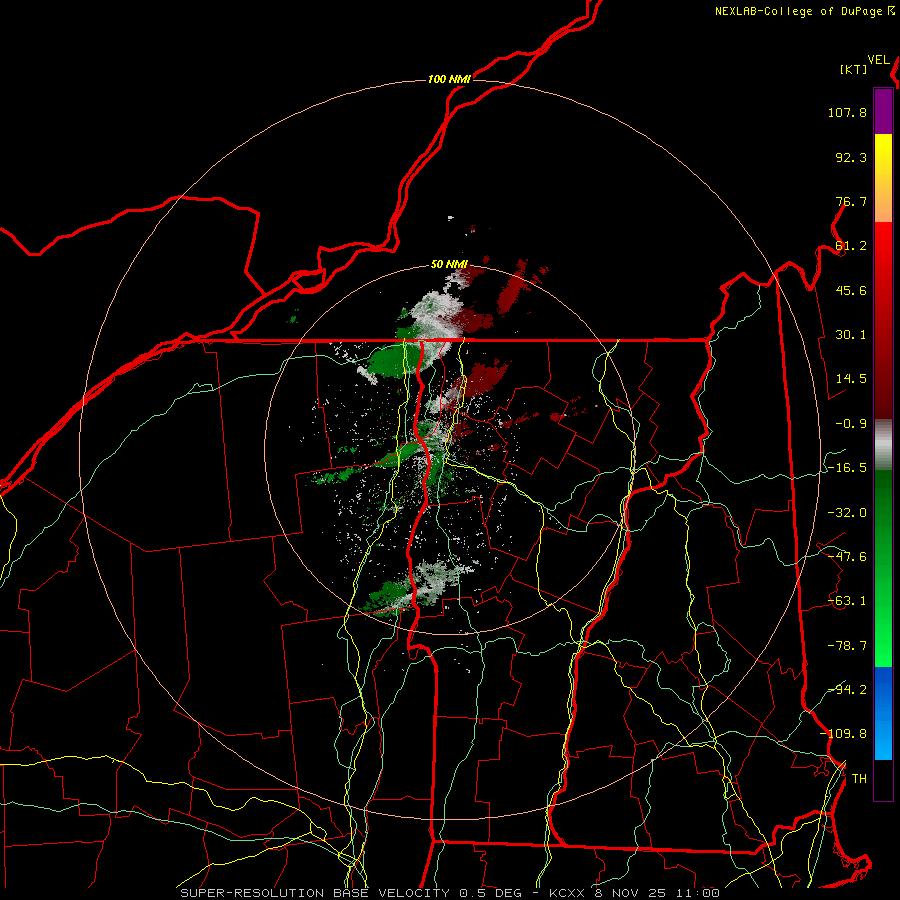Click the 76.7 velocity legend value

tap(851, 201)
